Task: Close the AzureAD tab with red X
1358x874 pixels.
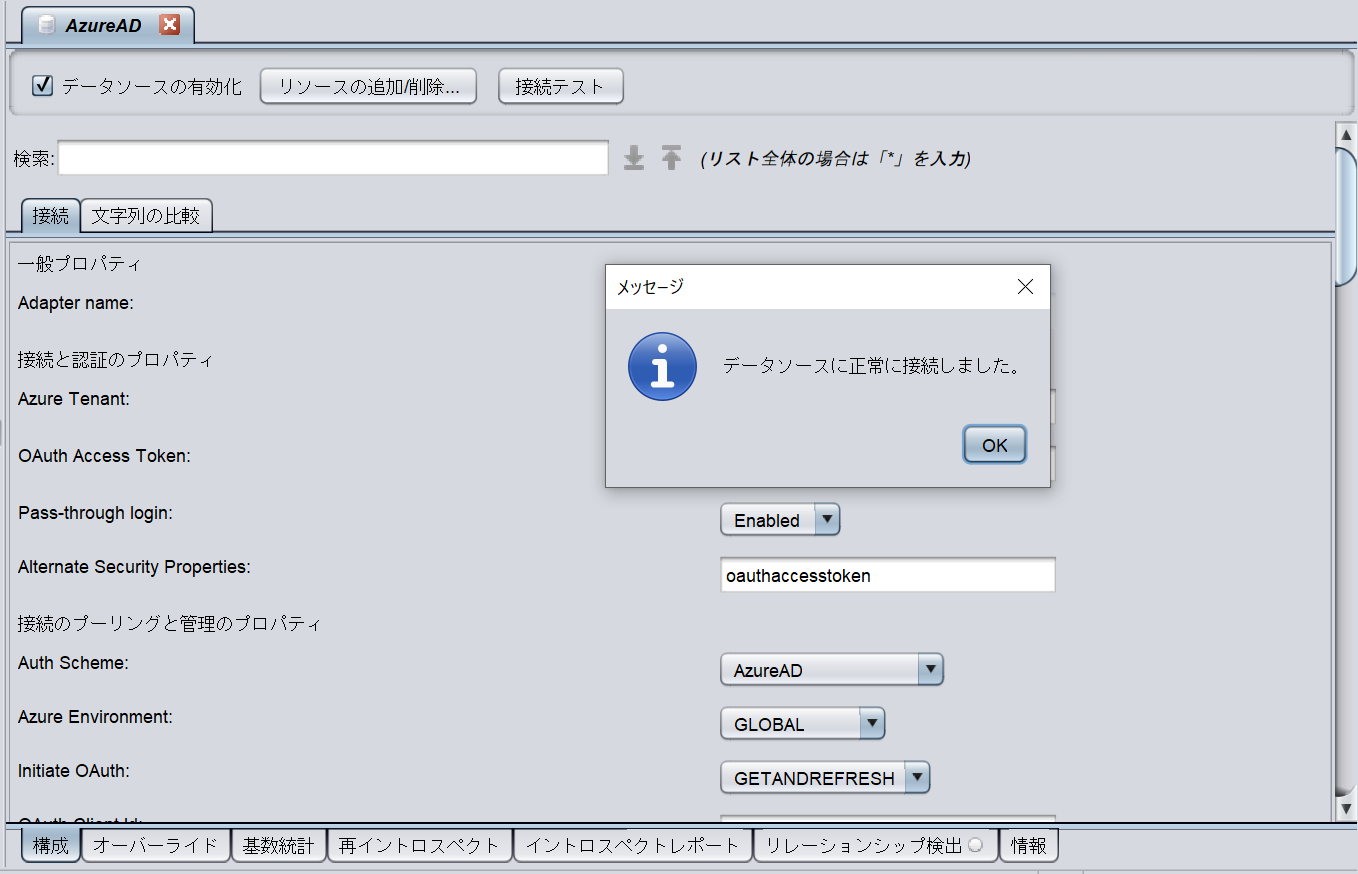Action: pos(170,26)
